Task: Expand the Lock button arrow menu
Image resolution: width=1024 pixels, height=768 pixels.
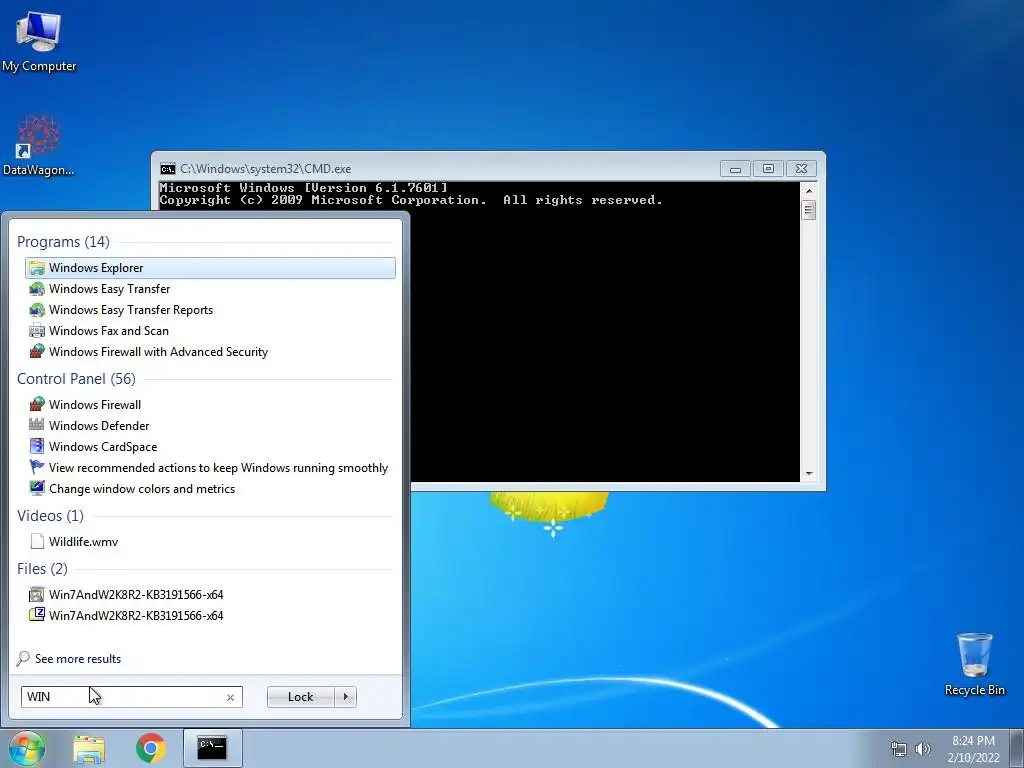Action: [345, 697]
